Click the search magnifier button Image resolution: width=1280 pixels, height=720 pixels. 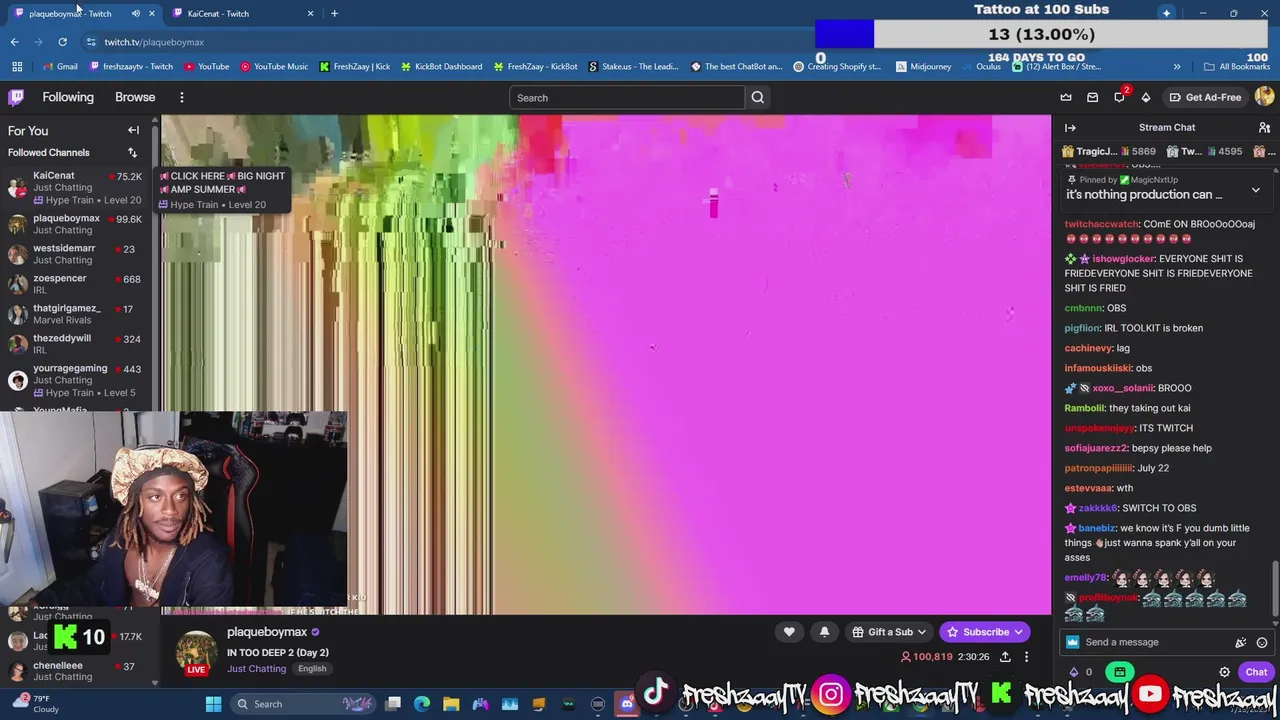[x=758, y=97]
